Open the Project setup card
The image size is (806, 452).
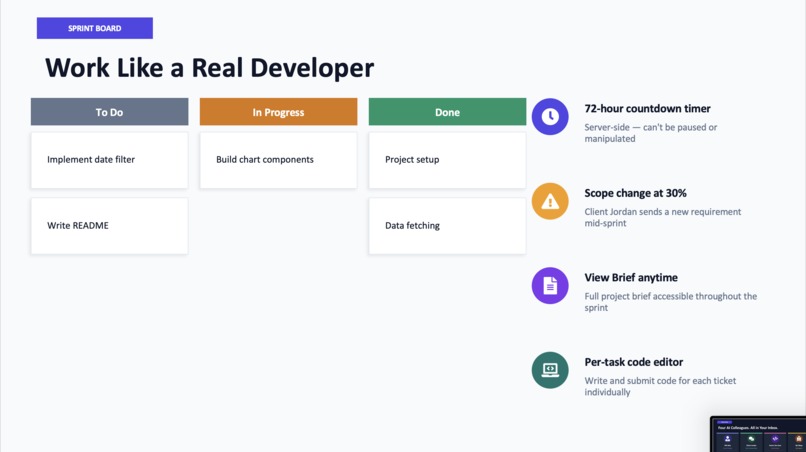point(447,160)
